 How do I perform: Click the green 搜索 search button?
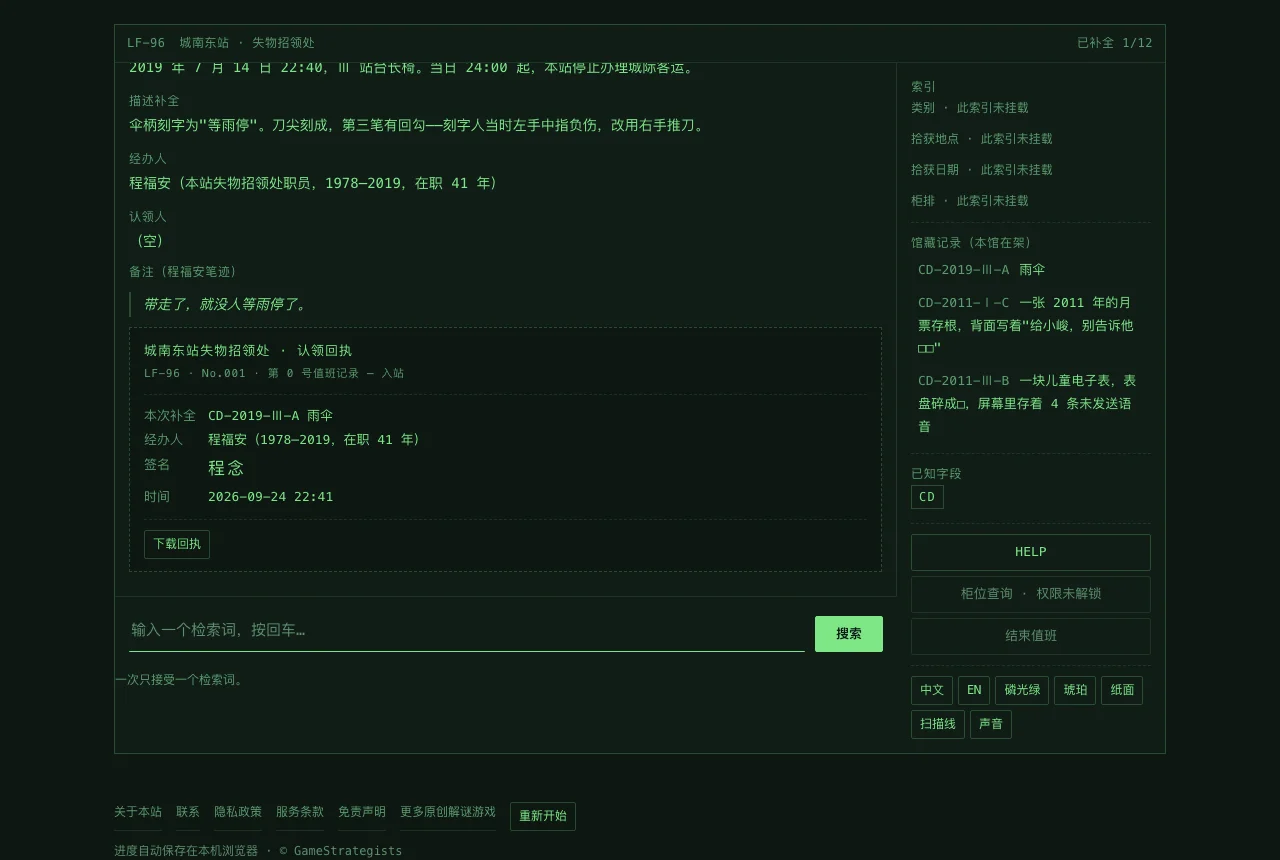tap(849, 634)
